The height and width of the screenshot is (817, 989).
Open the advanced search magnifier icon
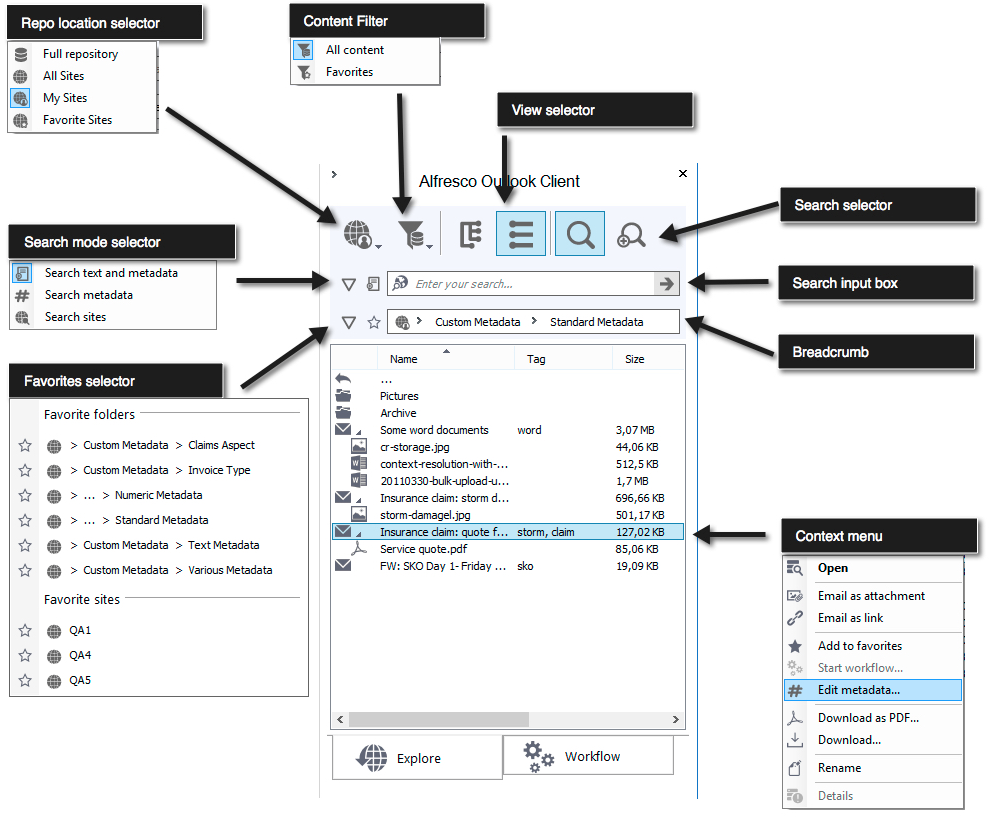click(x=631, y=235)
